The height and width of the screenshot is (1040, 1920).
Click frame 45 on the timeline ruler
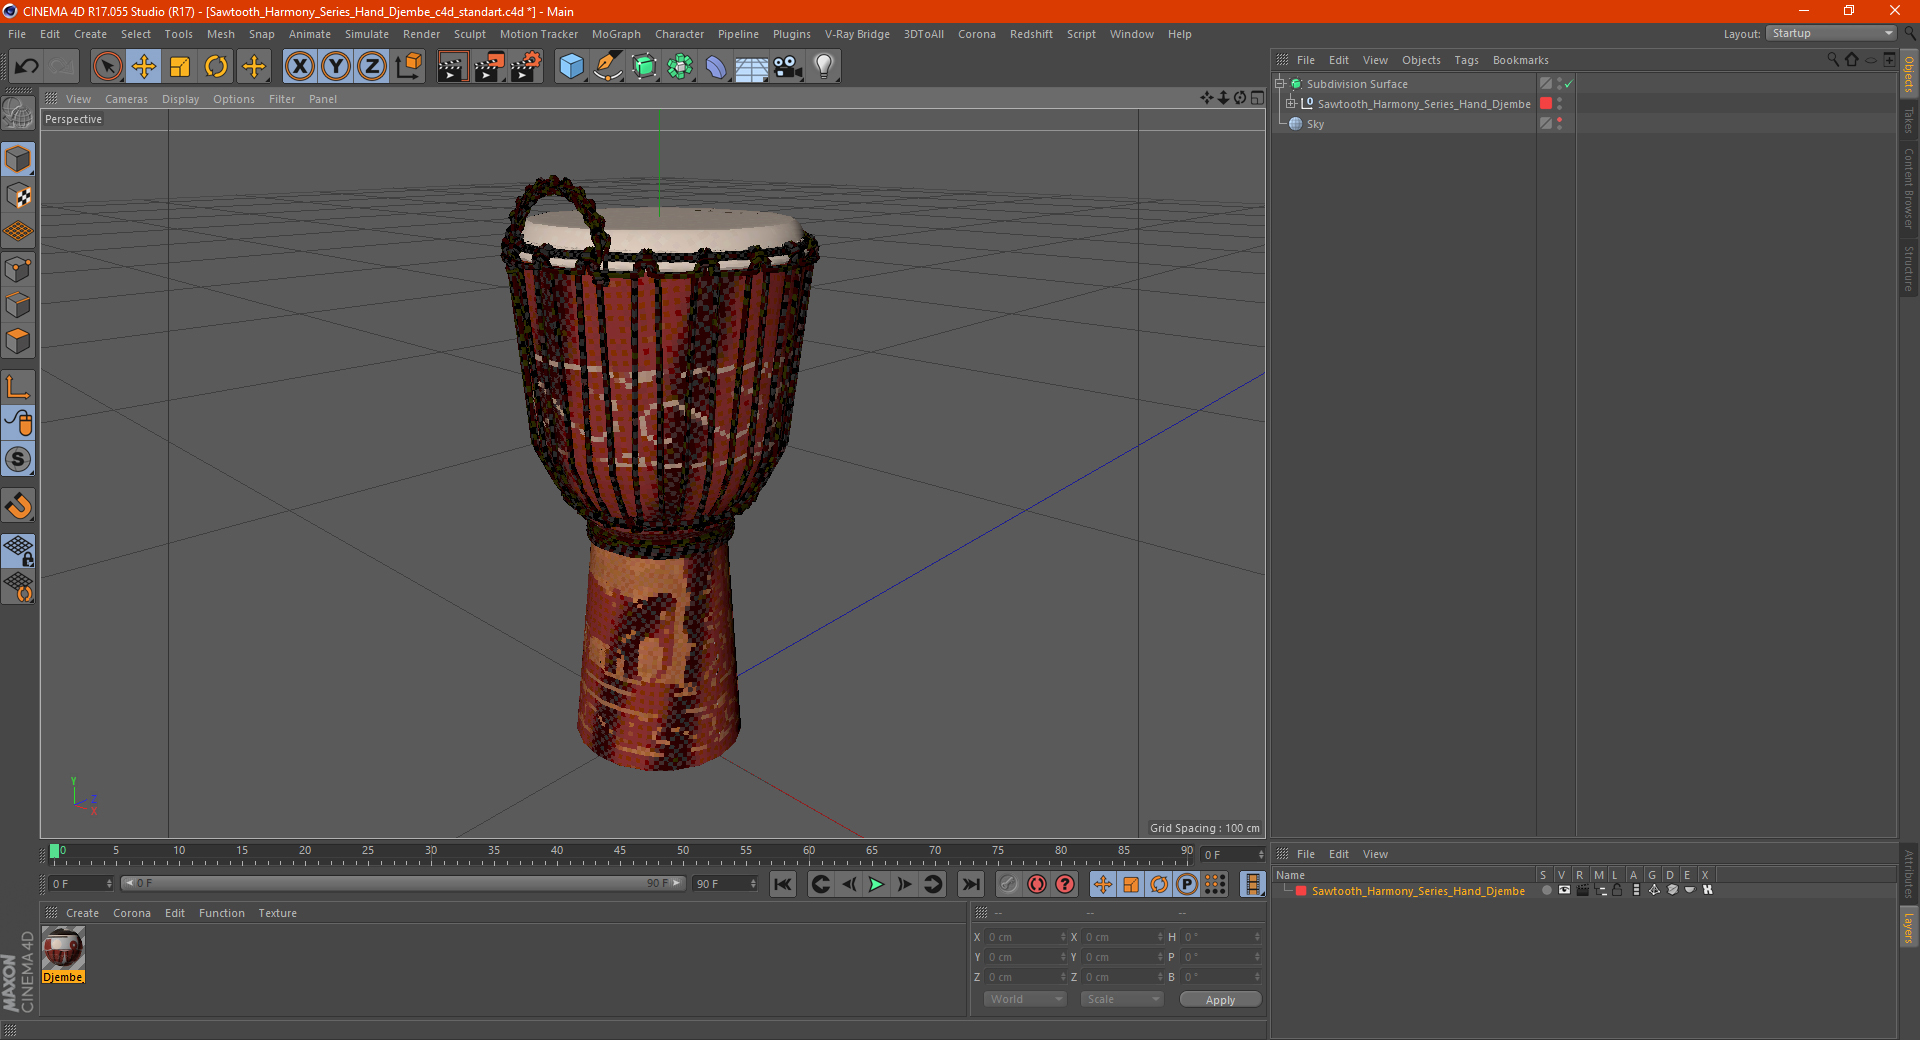click(x=620, y=852)
